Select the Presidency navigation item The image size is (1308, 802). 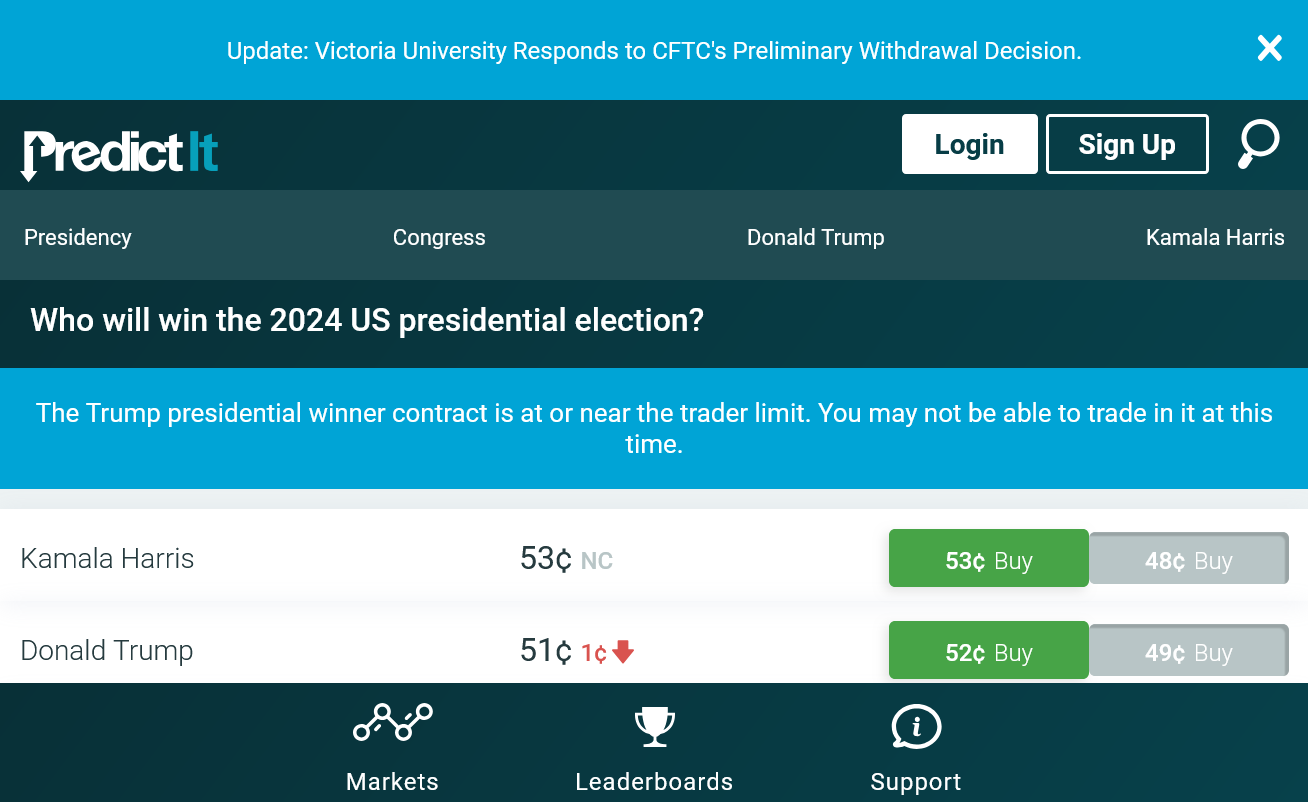(78, 237)
